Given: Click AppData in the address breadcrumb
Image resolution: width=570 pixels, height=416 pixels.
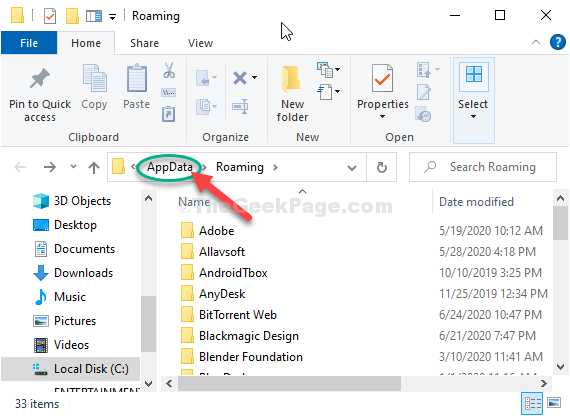Looking at the screenshot, I should pyautogui.click(x=170, y=167).
